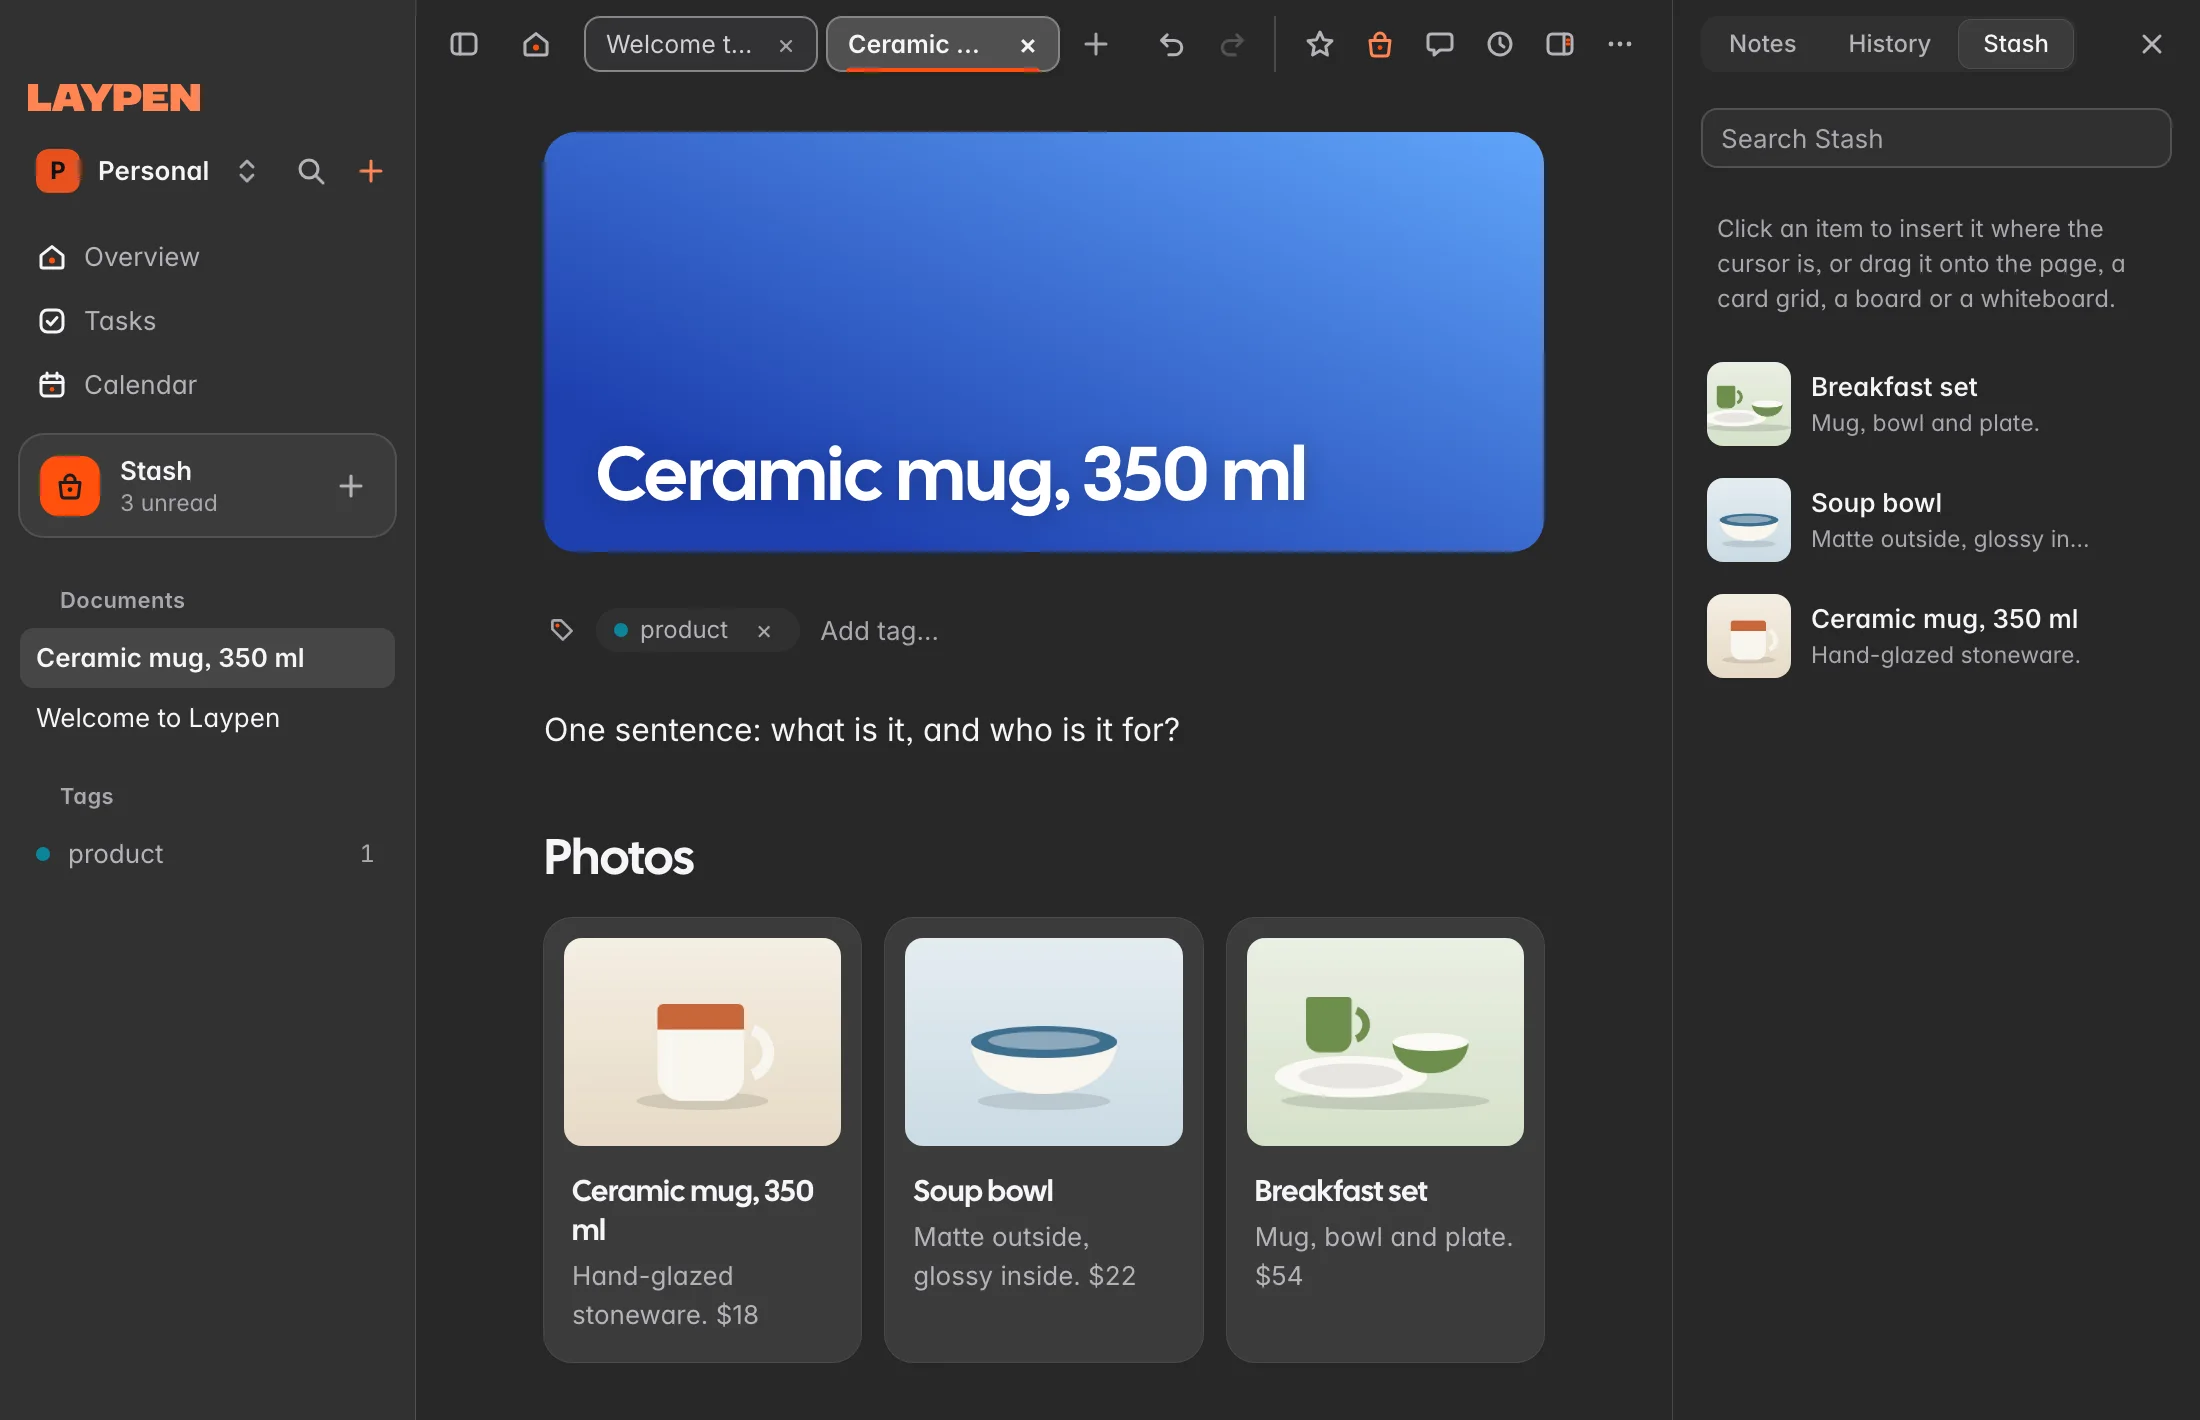Insert Breakfast set from Stash list

click(1936, 404)
